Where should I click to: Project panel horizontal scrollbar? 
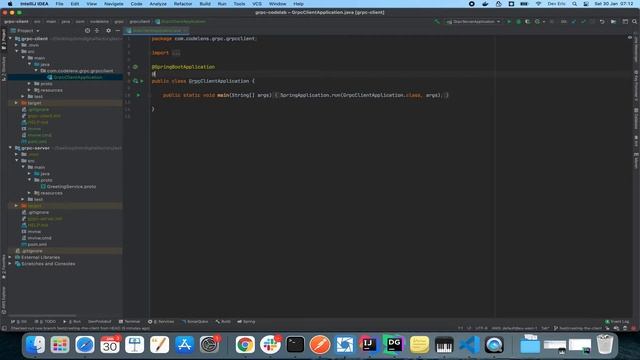click(42, 316)
